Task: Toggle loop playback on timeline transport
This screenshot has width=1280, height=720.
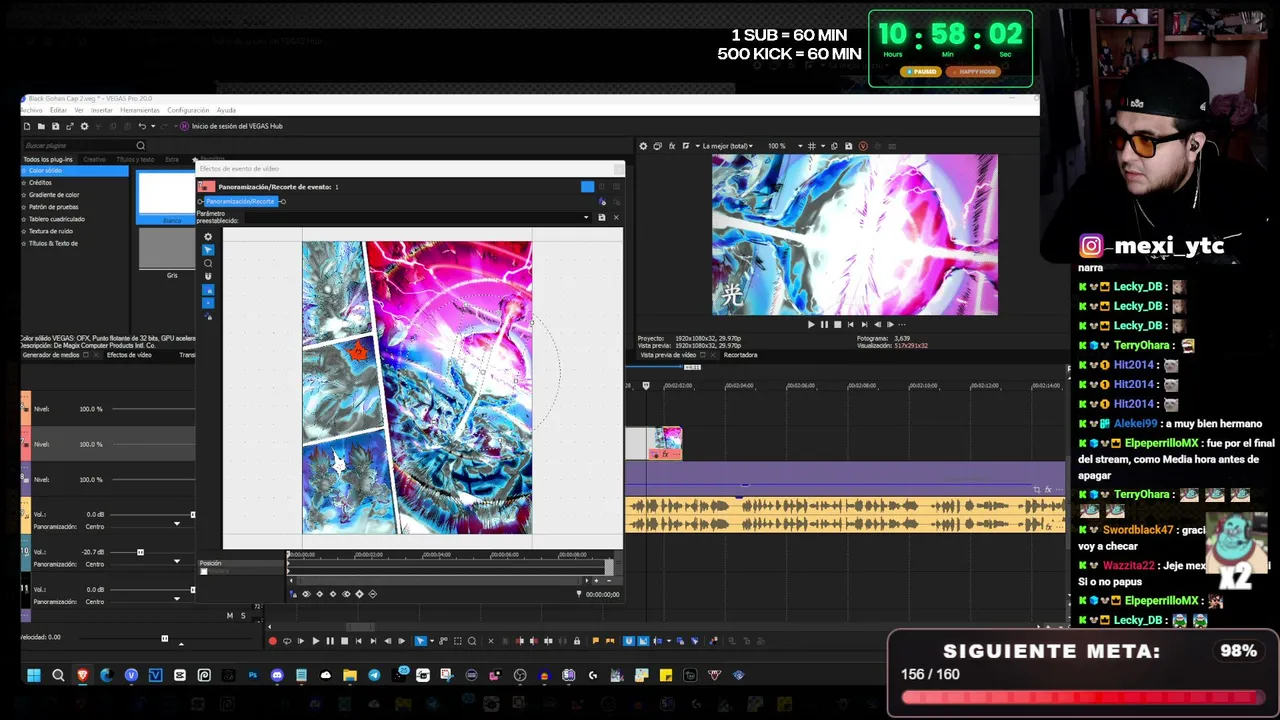Action: (287, 641)
